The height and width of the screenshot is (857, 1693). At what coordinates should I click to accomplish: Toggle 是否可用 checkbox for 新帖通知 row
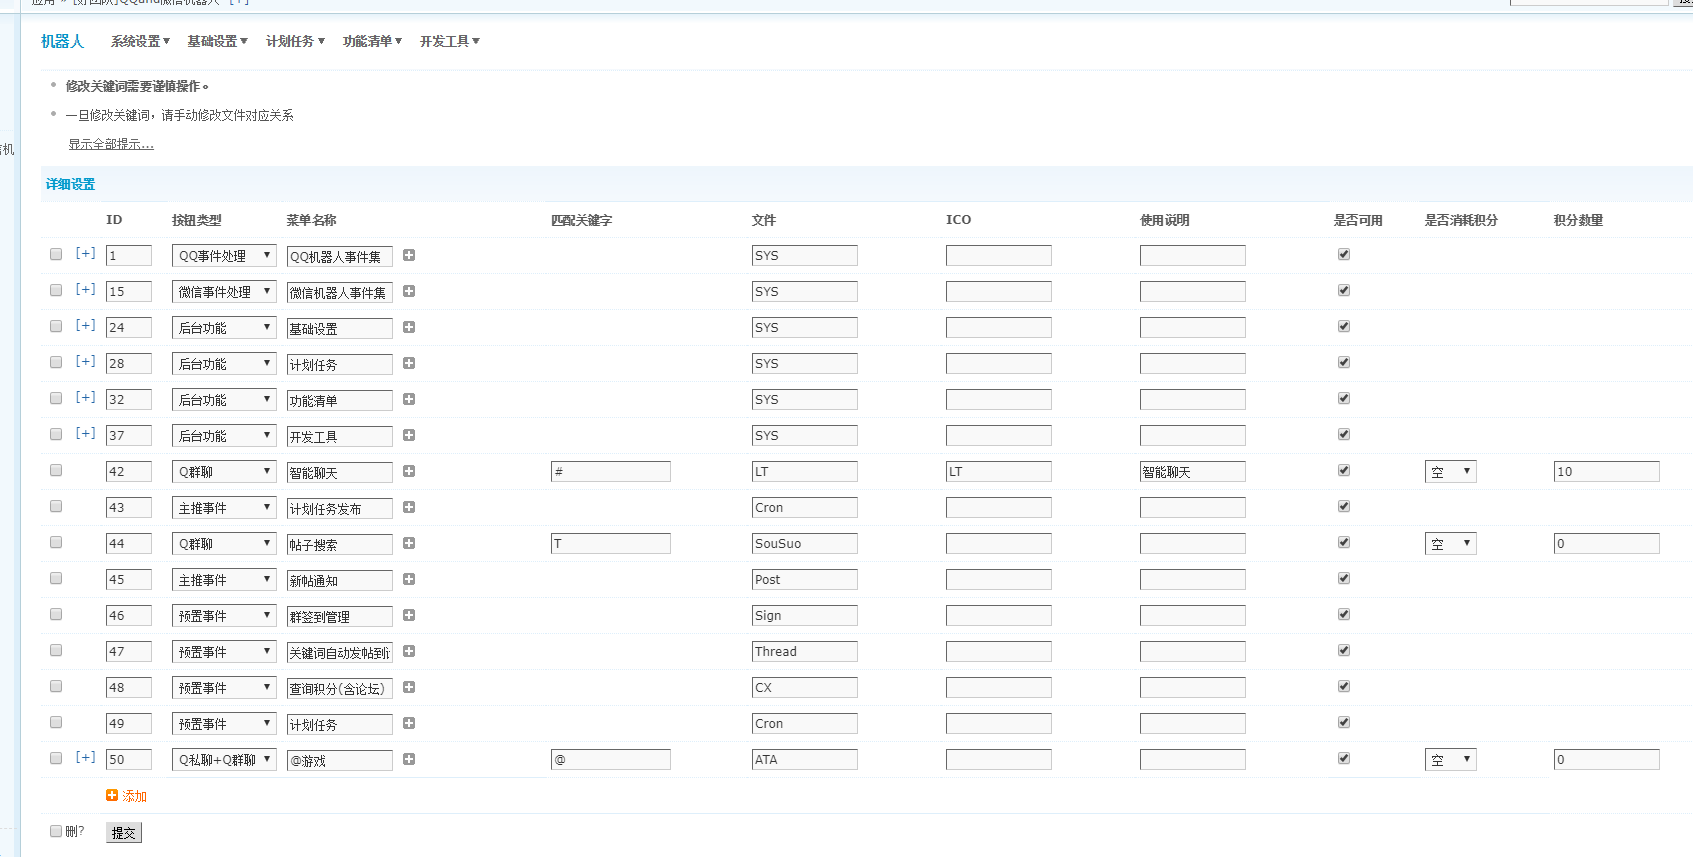point(1344,578)
